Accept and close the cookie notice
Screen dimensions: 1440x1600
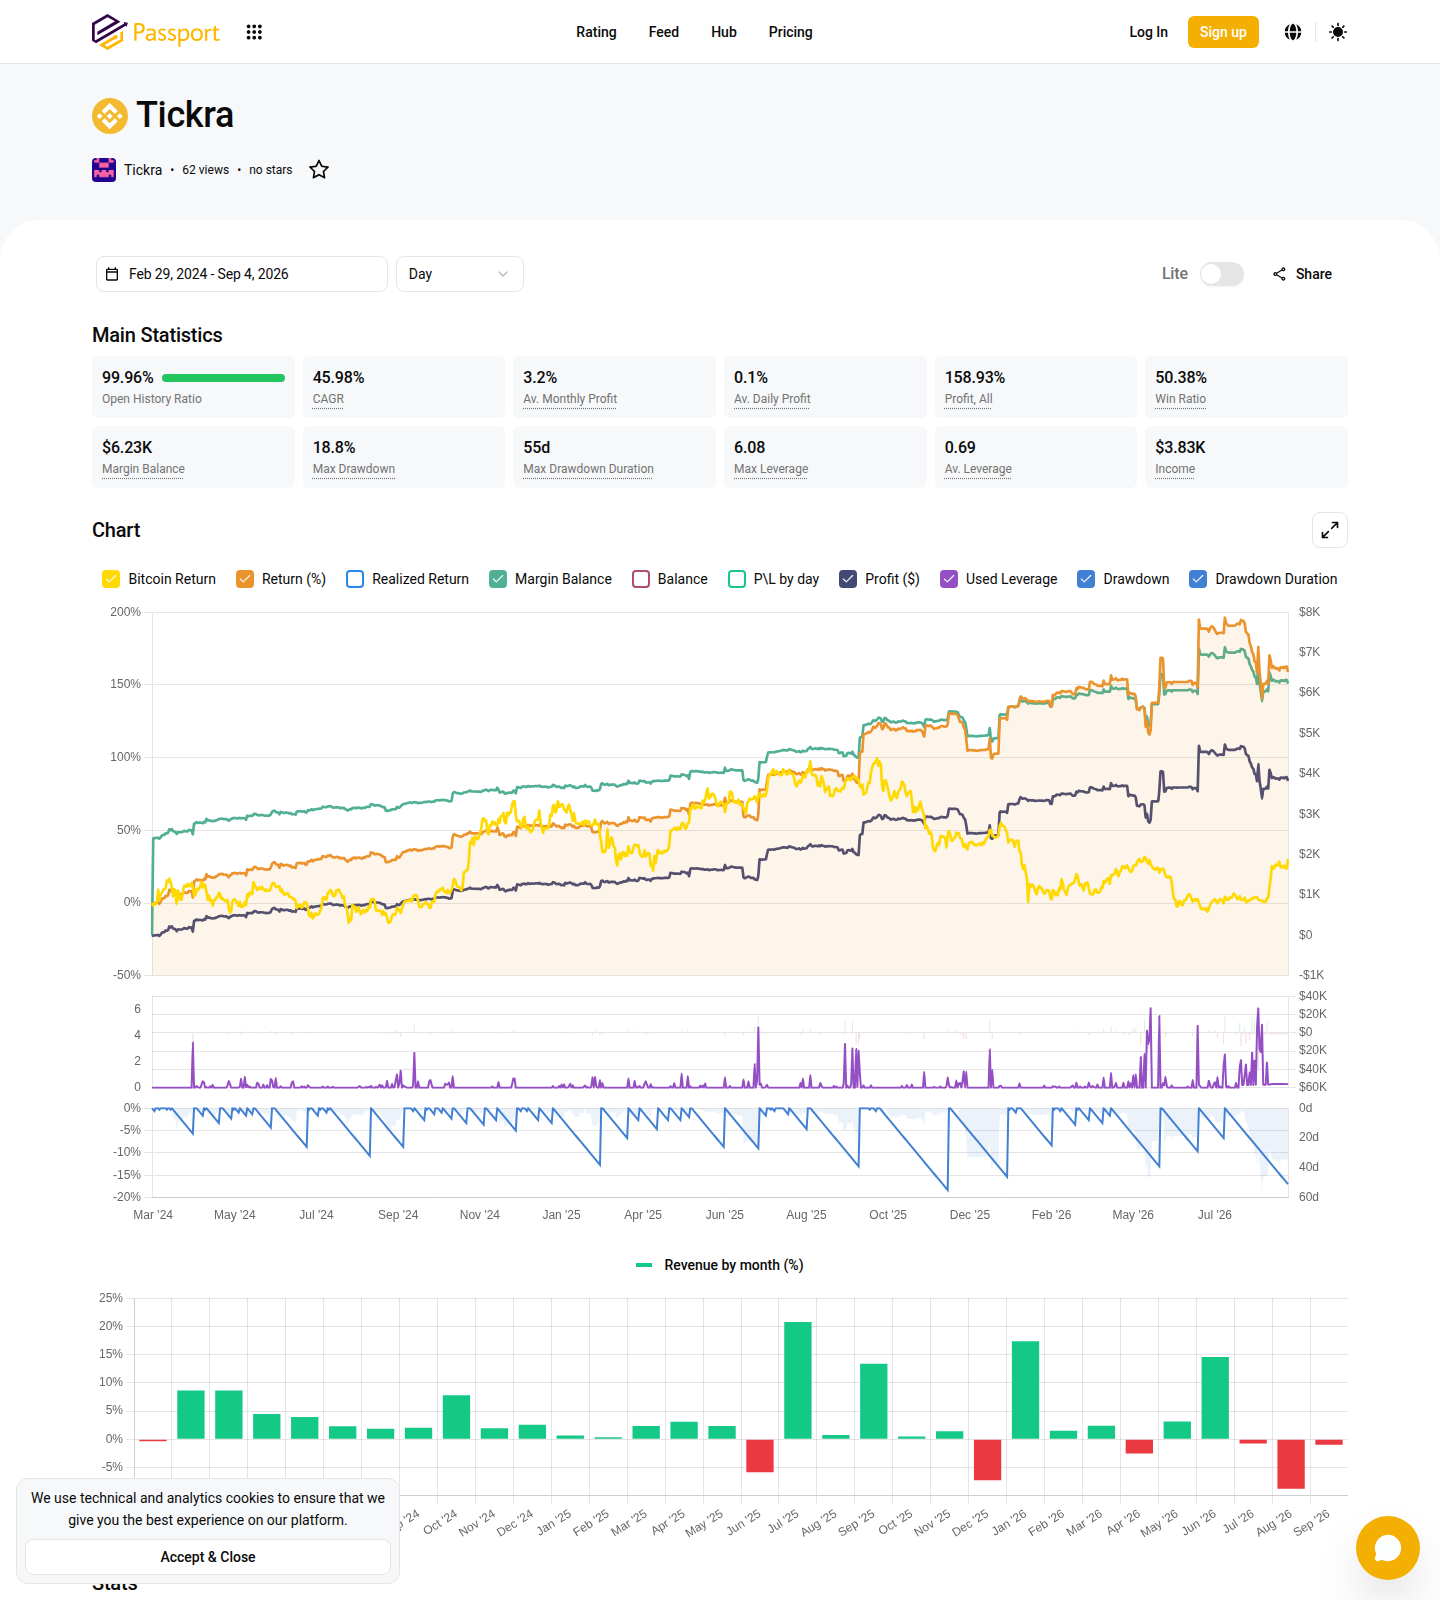coord(208,1557)
